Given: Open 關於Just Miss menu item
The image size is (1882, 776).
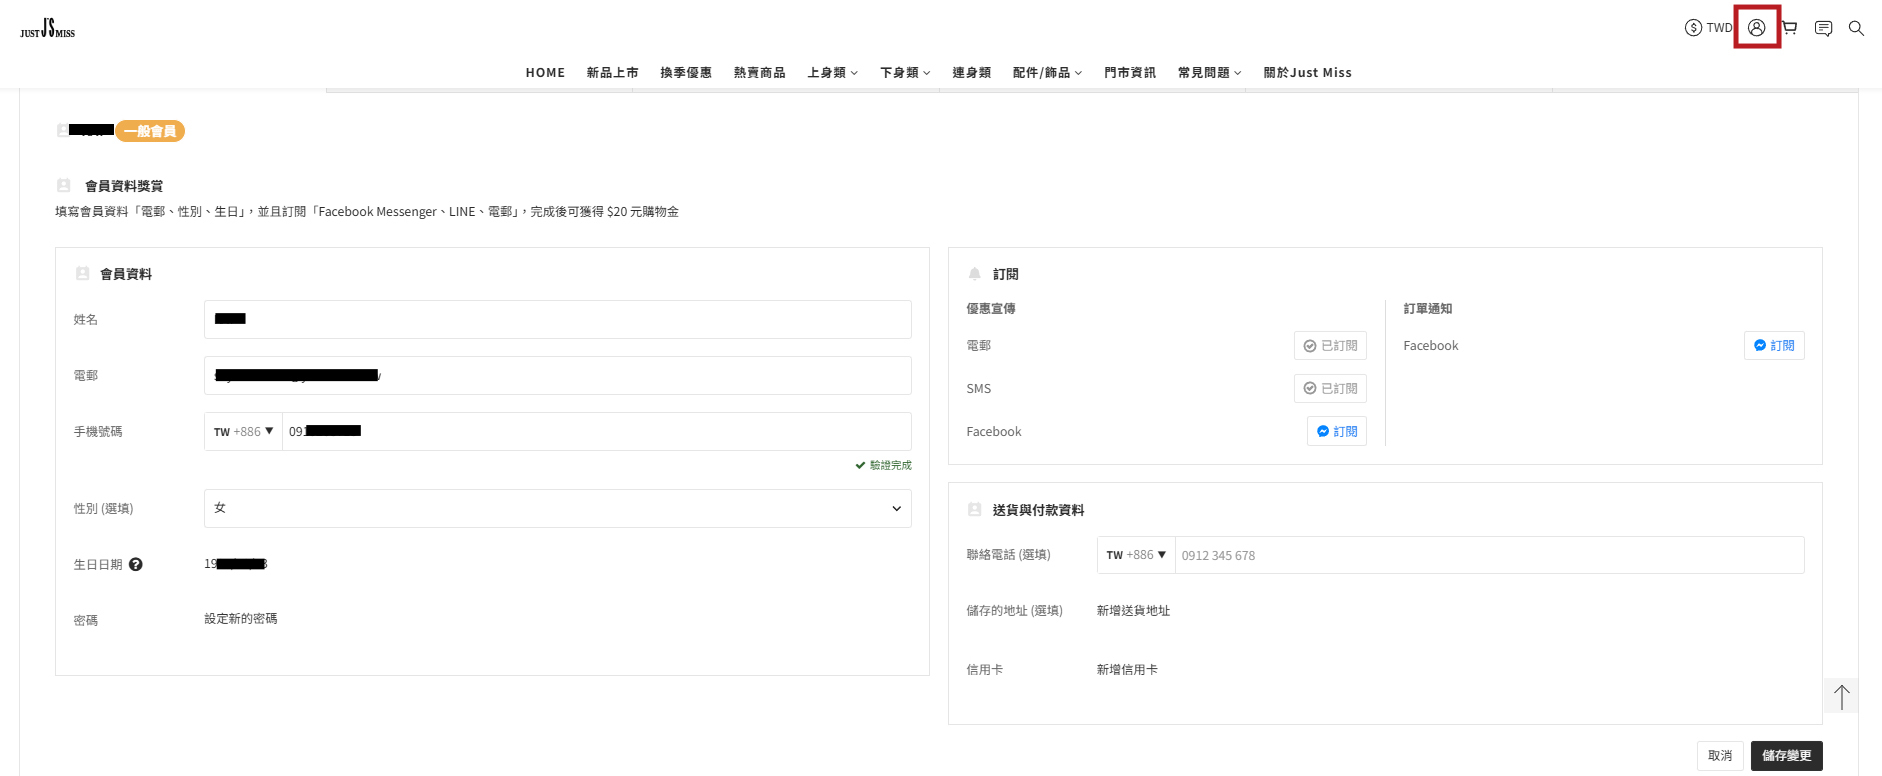Looking at the screenshot, I should [1308, 73].
